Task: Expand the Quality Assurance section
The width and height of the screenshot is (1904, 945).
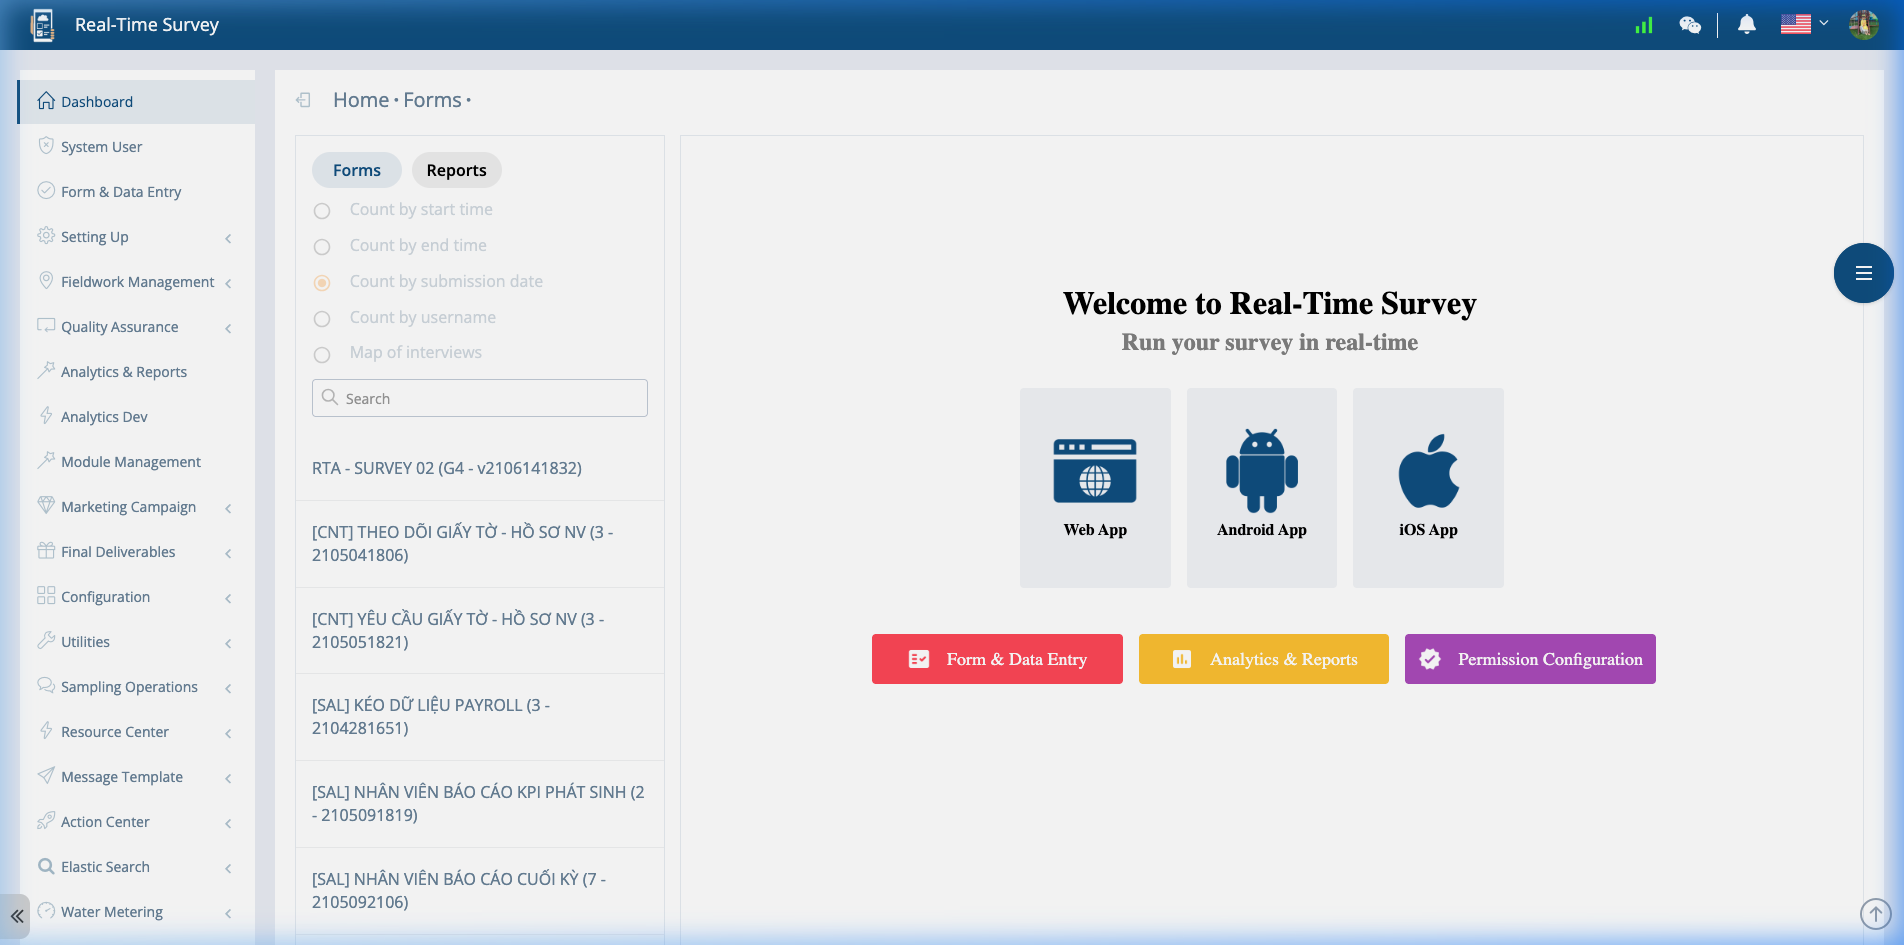Action: (x=119, y=326)
